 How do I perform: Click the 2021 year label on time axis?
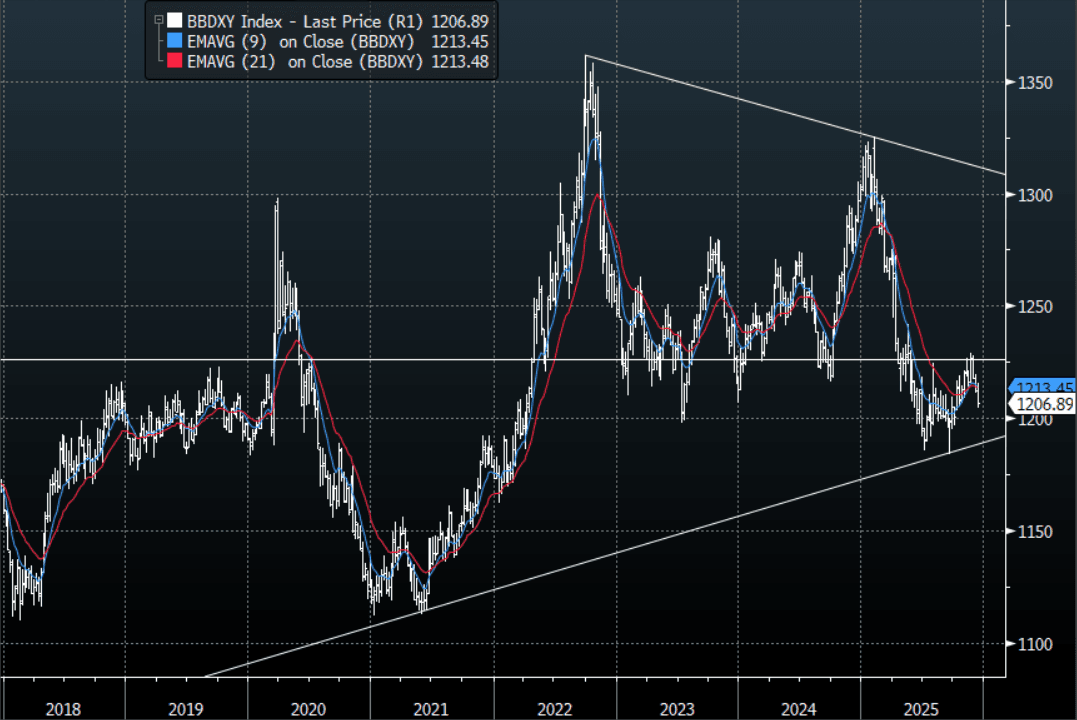pyautogui.click(x=431, y=709)
